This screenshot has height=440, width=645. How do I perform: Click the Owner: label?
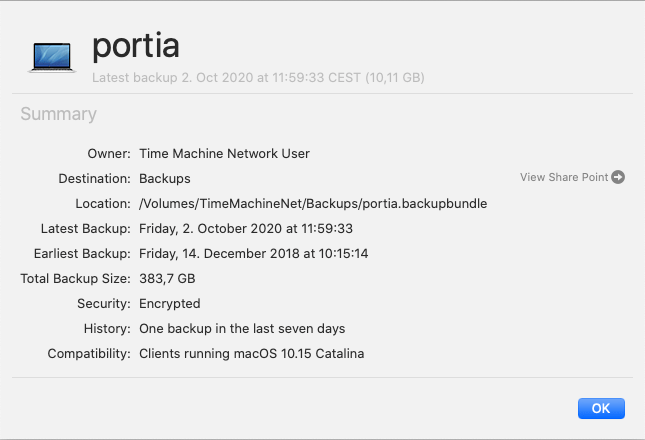[x=109, y=153]
